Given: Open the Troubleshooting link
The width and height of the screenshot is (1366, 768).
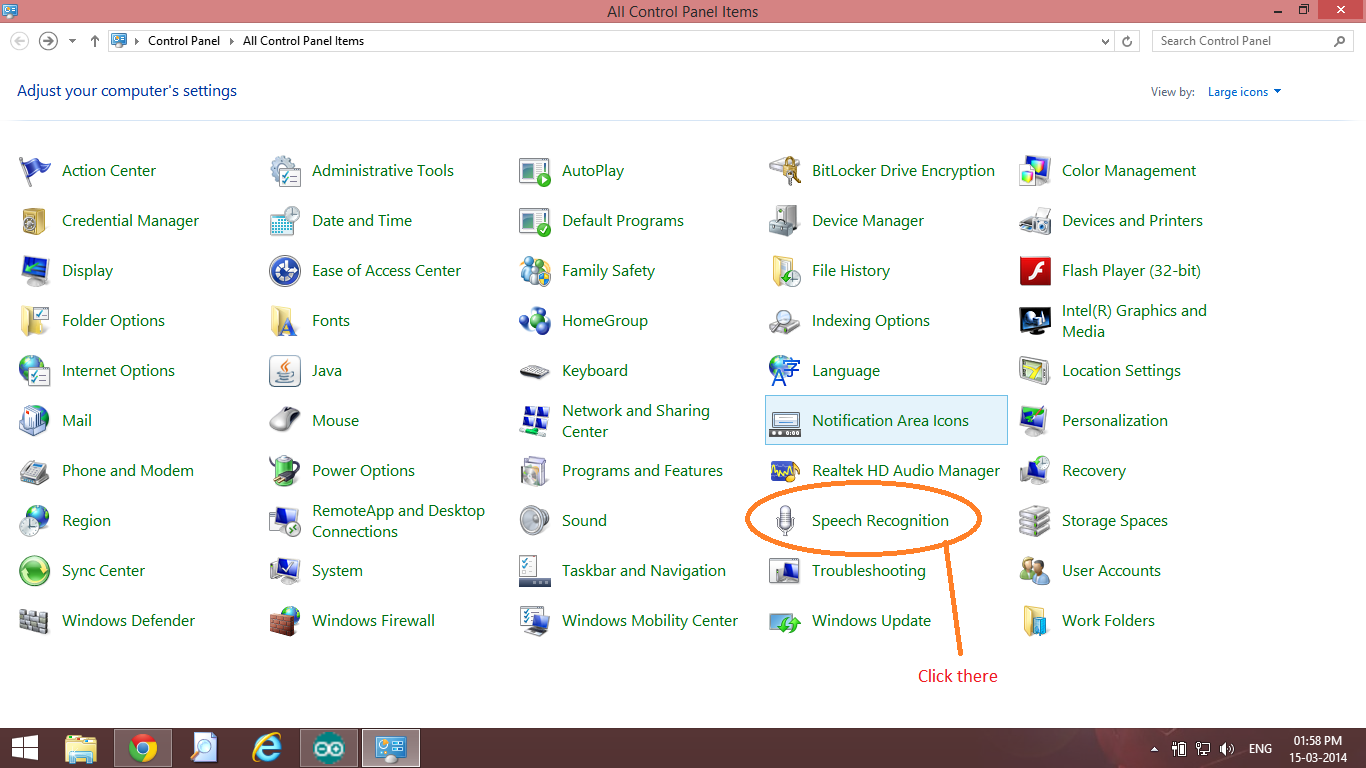Looking at the screenshot, I should click(869, 571).
